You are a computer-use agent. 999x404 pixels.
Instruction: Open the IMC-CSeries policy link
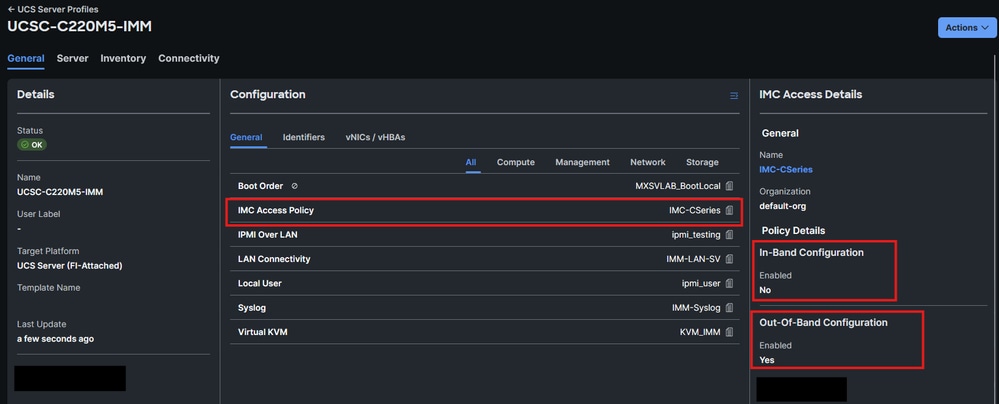coord(786,170)
